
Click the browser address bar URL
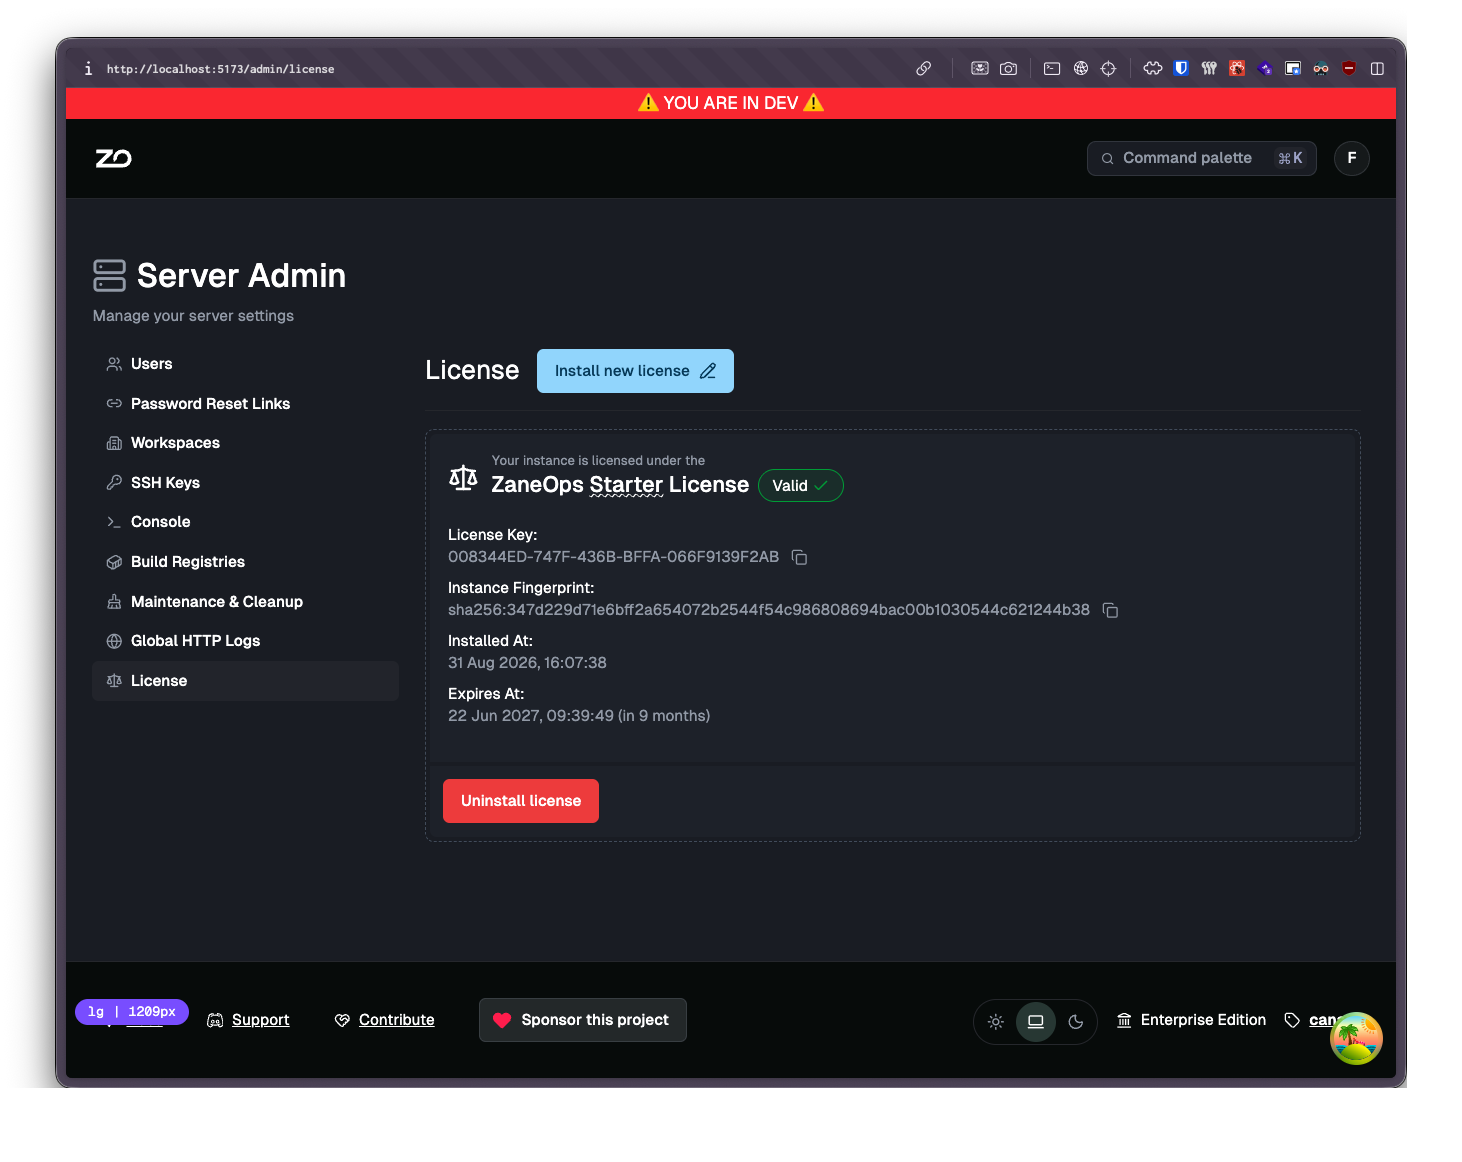[x=221, y=69]
